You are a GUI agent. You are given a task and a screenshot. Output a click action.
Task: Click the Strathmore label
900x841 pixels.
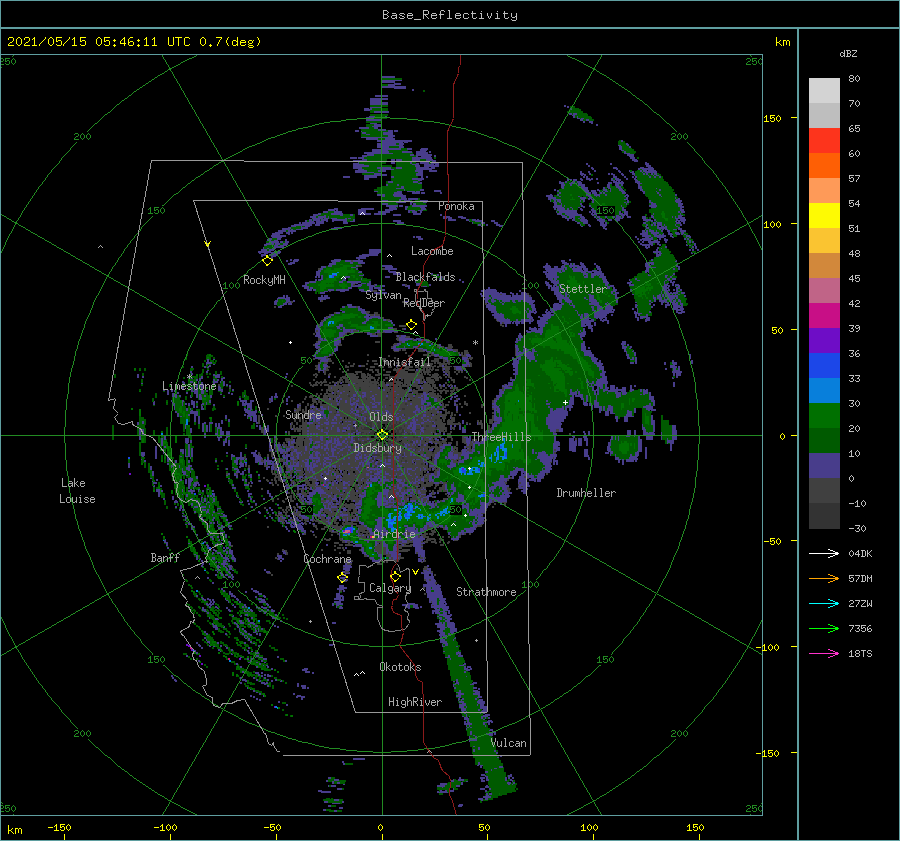[486, 592]
